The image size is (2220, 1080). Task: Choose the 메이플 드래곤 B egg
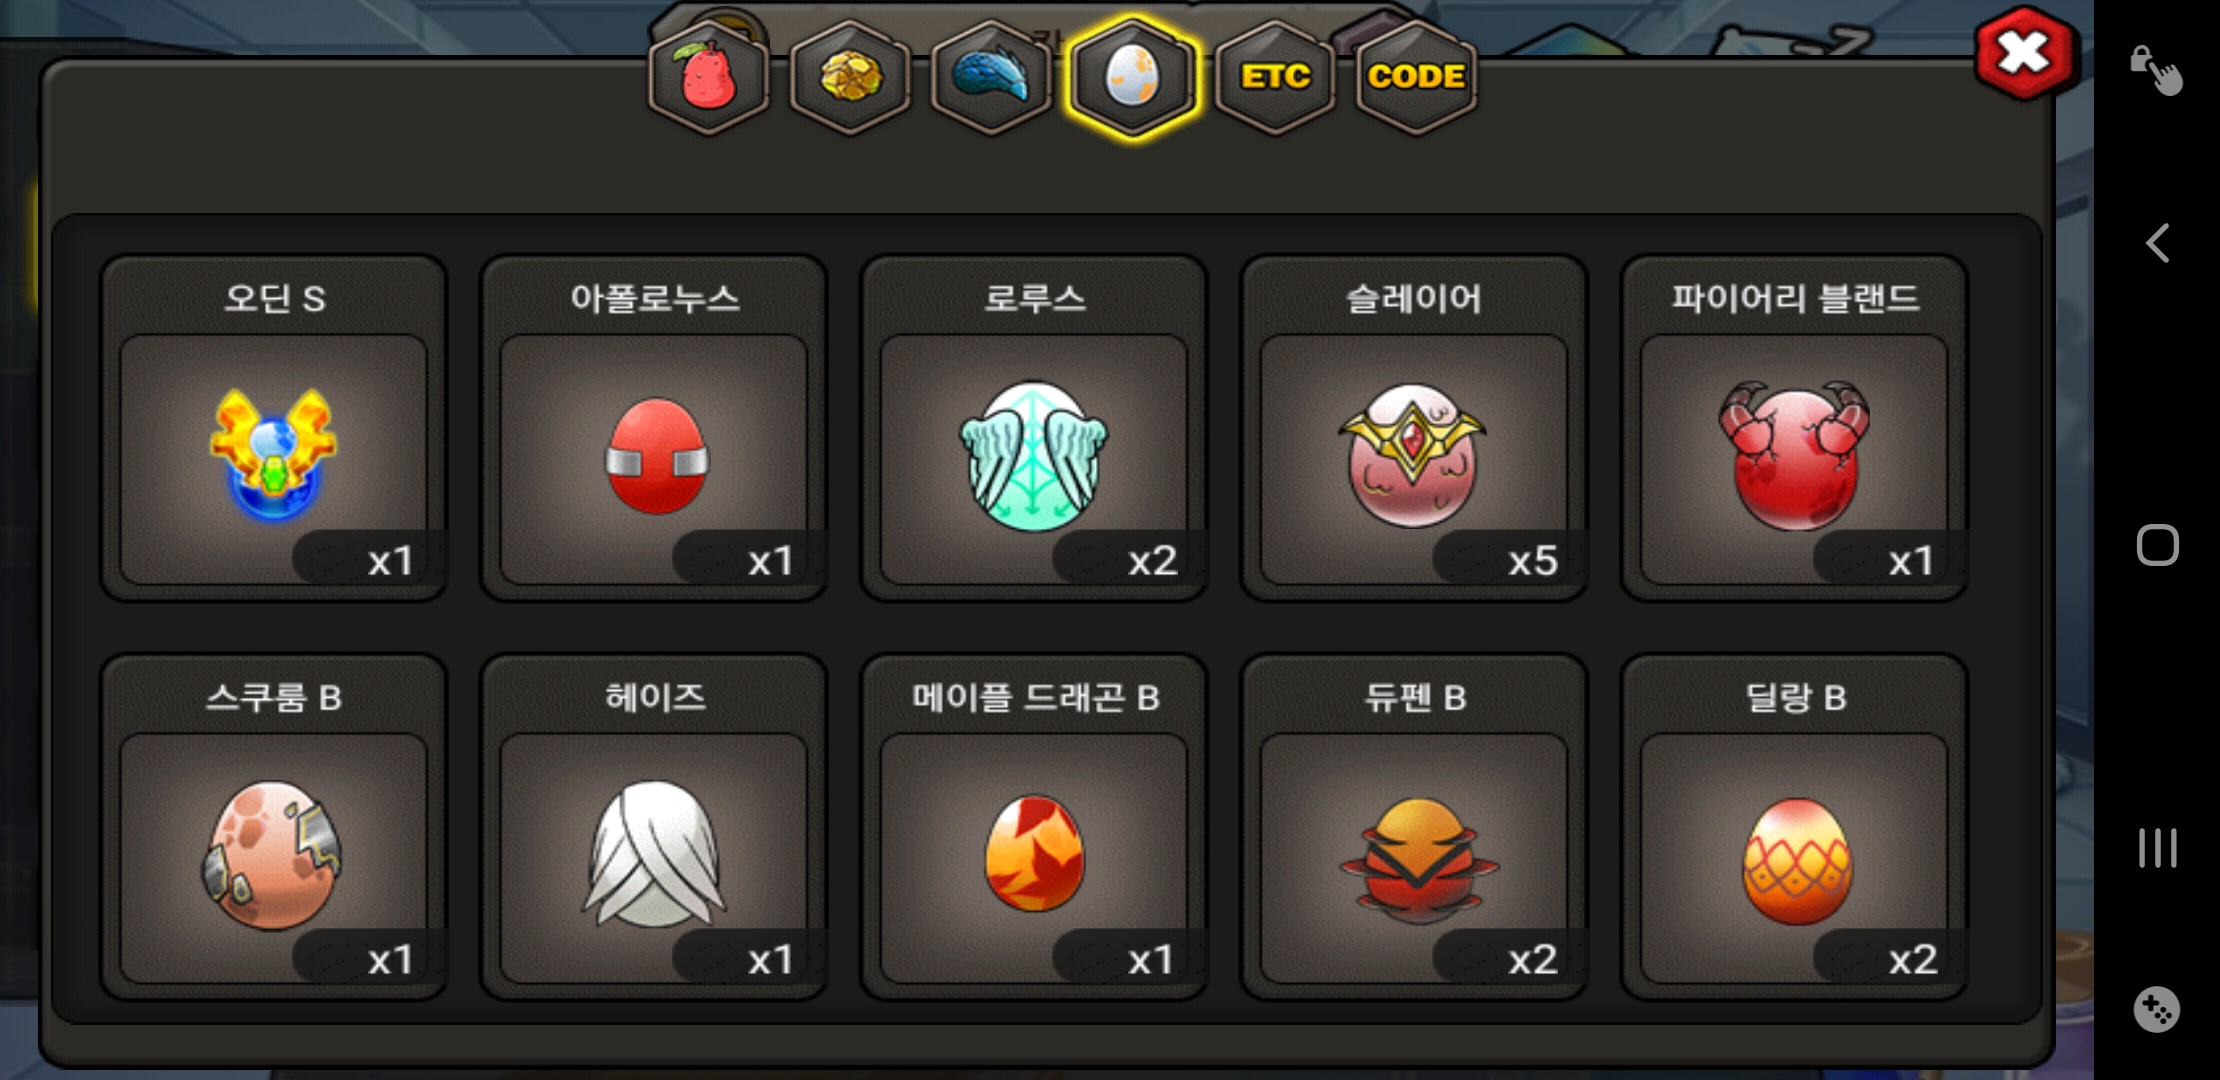[x=1034, y=827]
